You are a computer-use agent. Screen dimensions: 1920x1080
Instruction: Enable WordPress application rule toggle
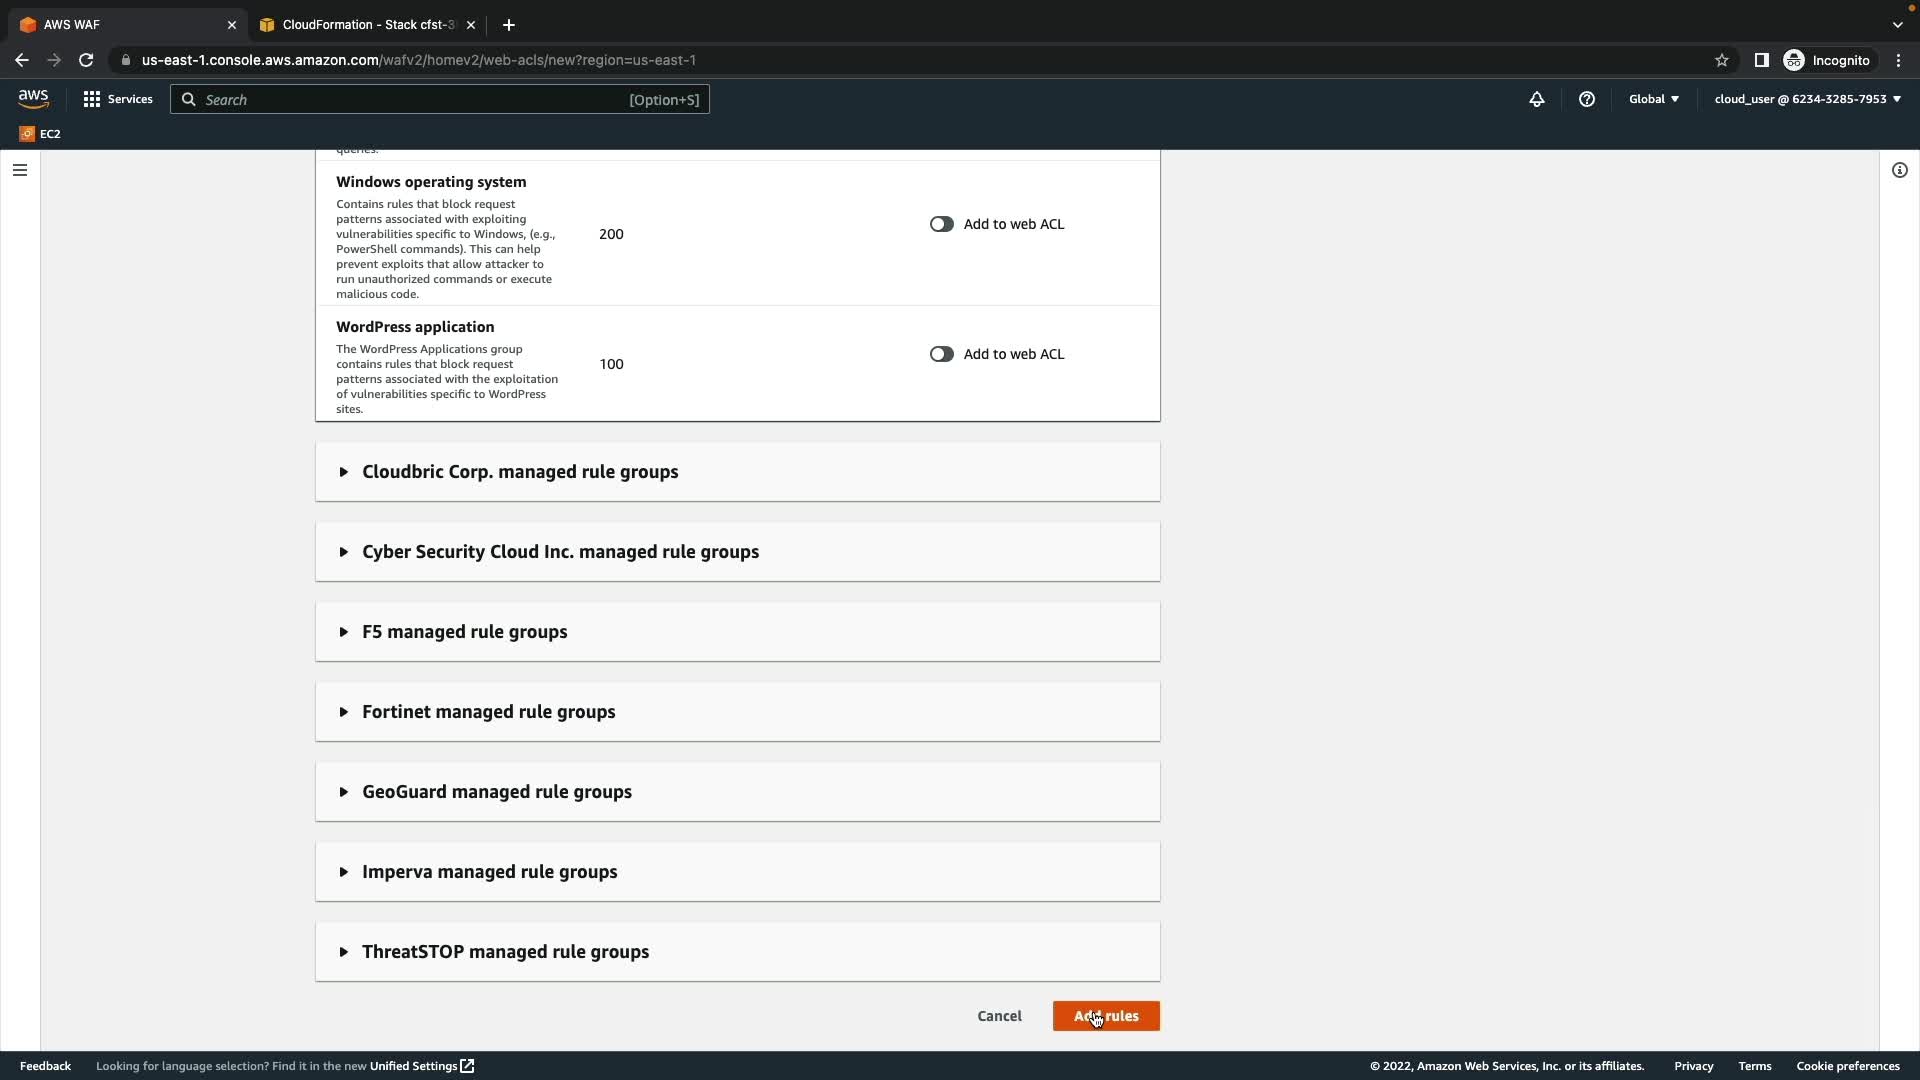pyautogui.click(x=941, y=354)
